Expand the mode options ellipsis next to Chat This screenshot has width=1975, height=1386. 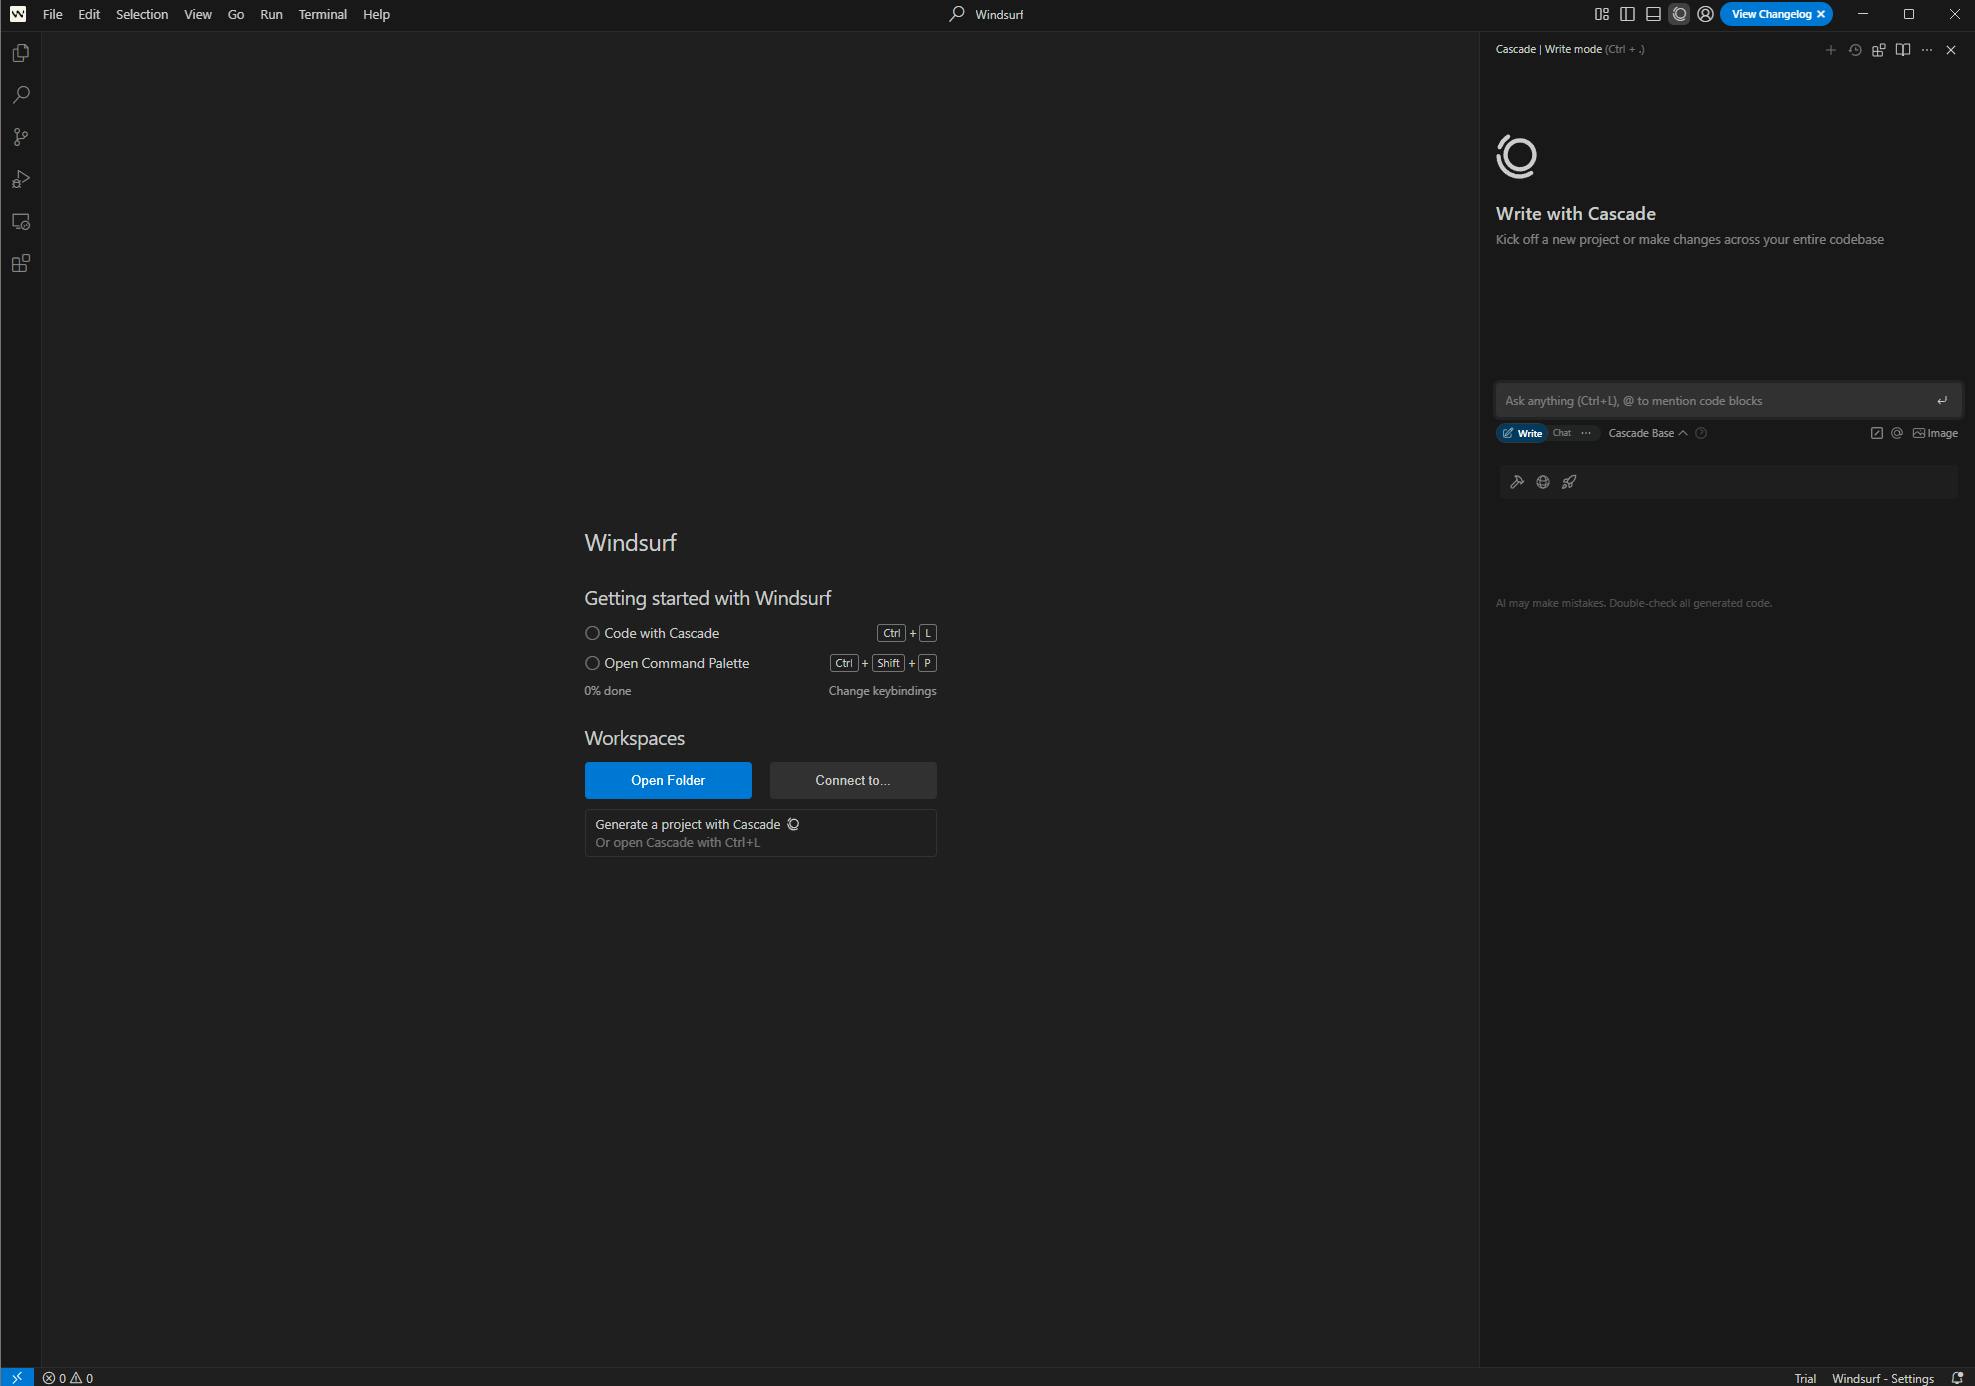1587,433
